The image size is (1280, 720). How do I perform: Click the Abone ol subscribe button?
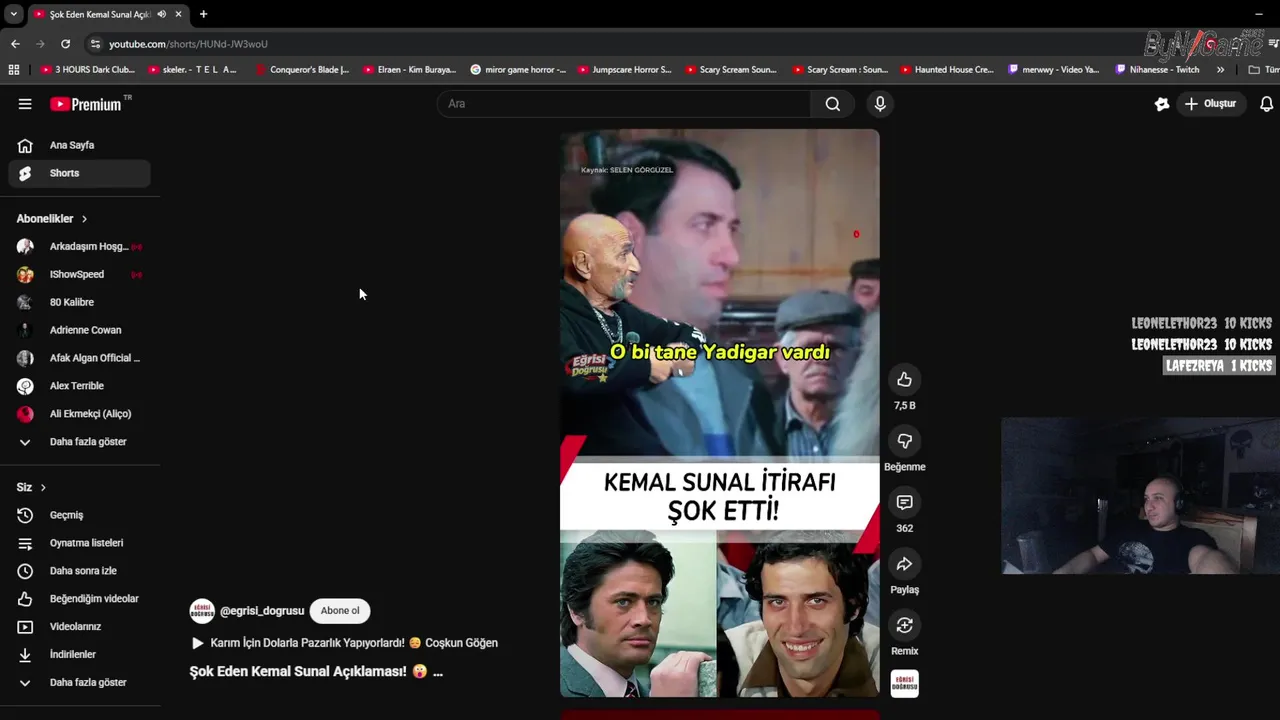(340, 611)
